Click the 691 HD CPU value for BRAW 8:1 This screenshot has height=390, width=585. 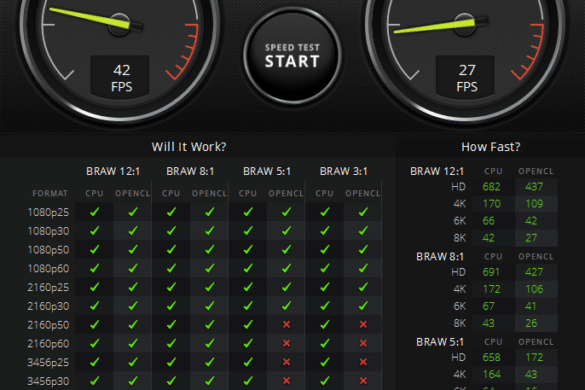pyautogui.click(x=491, y=272)
